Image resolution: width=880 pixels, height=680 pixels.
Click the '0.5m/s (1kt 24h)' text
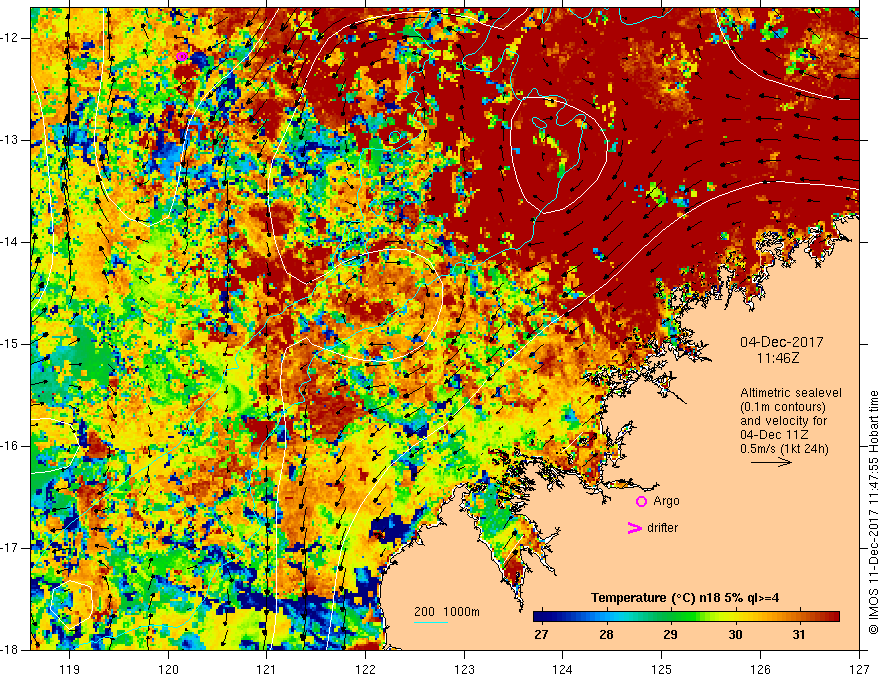784,449
